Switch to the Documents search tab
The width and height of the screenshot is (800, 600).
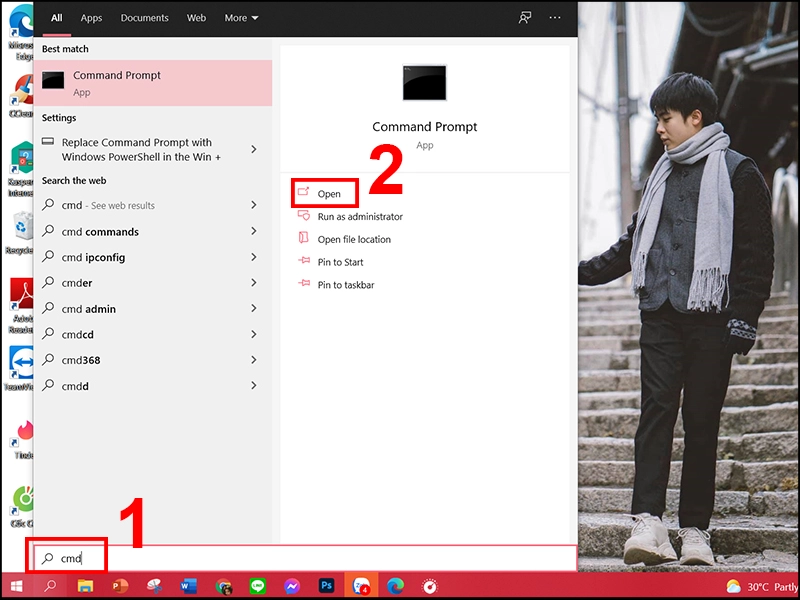click(144, 17)
